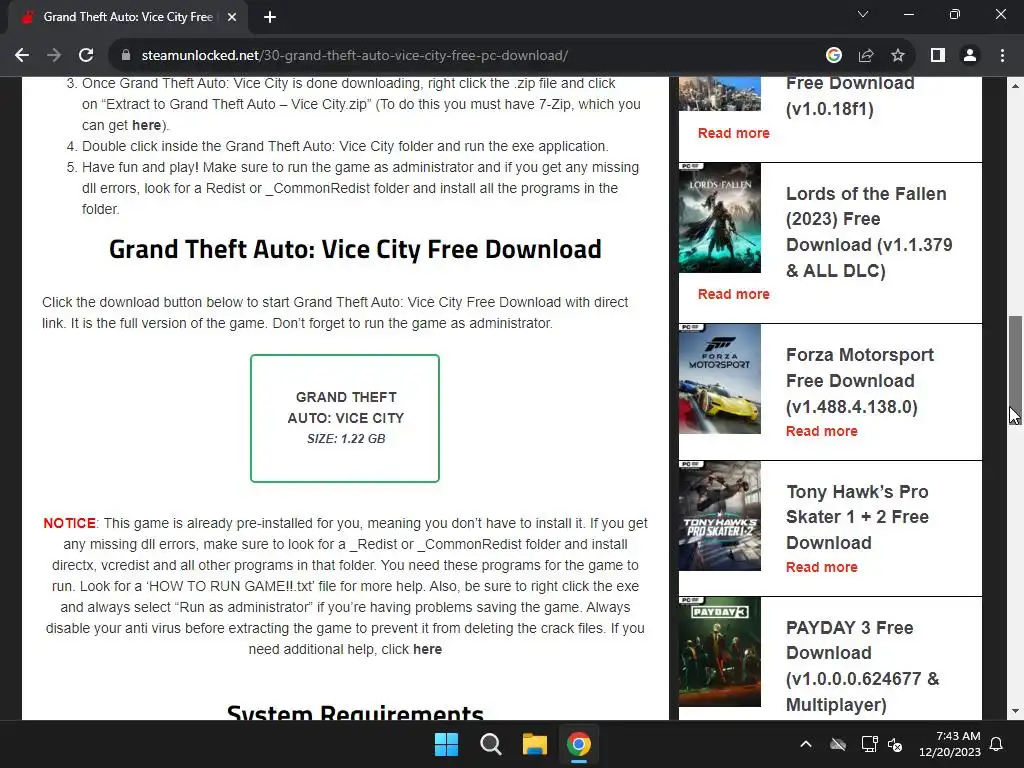The image size is (1024, 768).
Task: Open the Windows Start menu
Action: pos(447,744)
